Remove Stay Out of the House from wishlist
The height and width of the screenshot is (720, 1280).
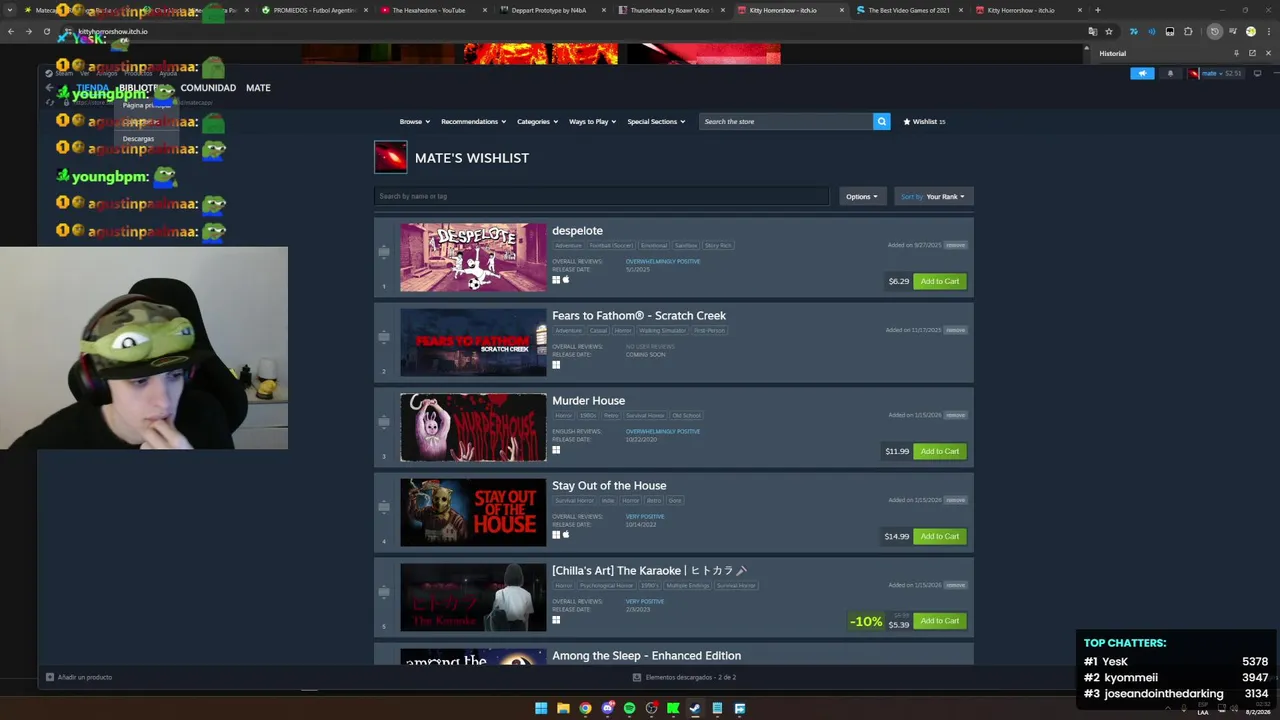tap(956, 500)
